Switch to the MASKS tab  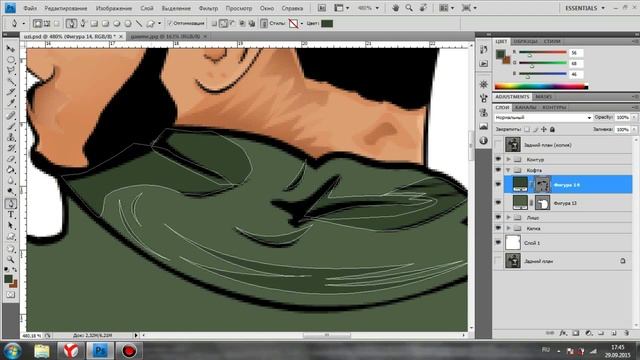click(543, 97)
